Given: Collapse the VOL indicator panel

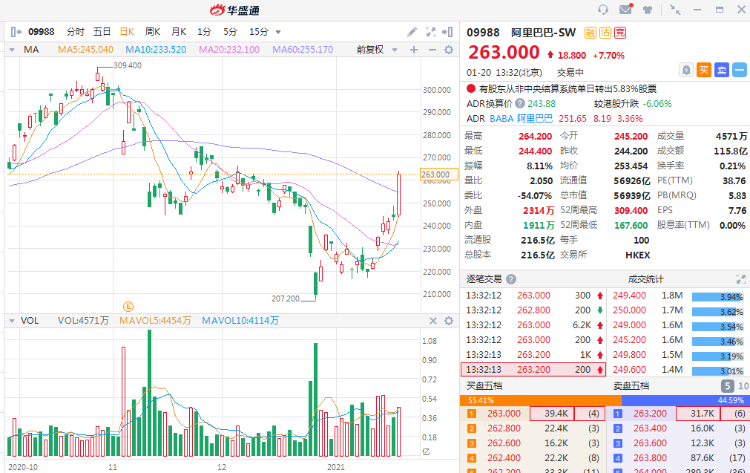Looking at the screenshot, I should tap(12, 321).
